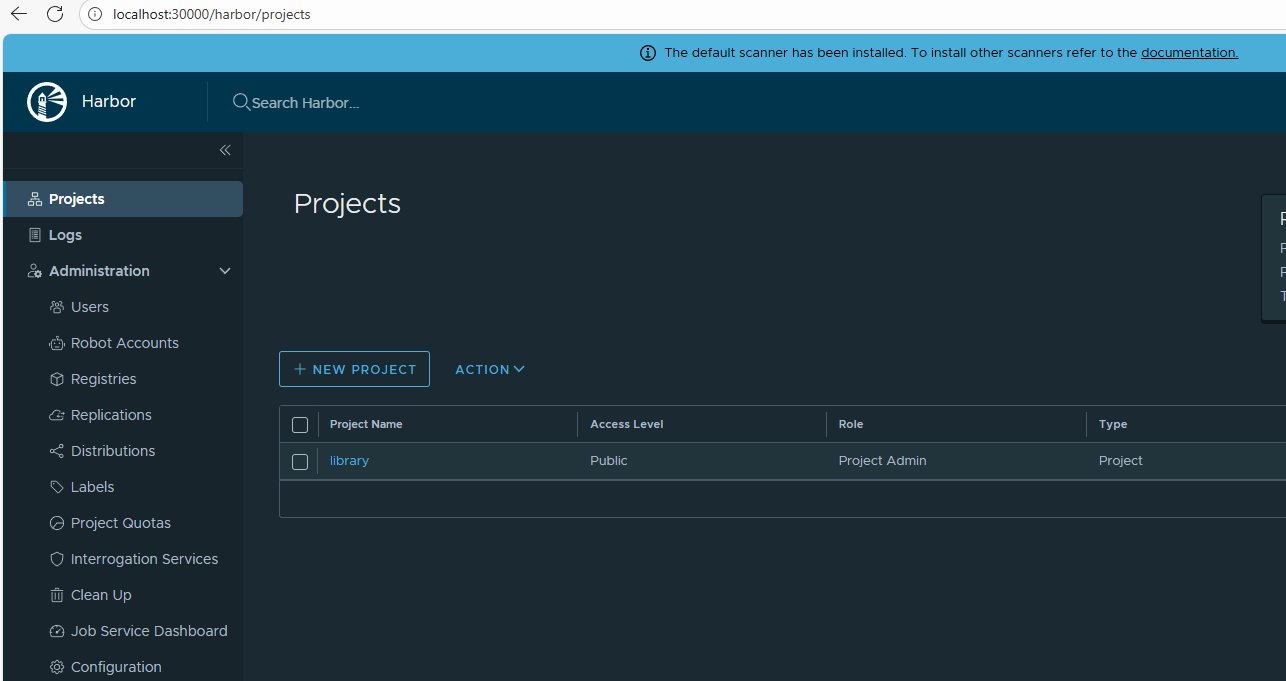Click the Harbor title text
The image size is (1286, 681).
click(x=108, y=101)
